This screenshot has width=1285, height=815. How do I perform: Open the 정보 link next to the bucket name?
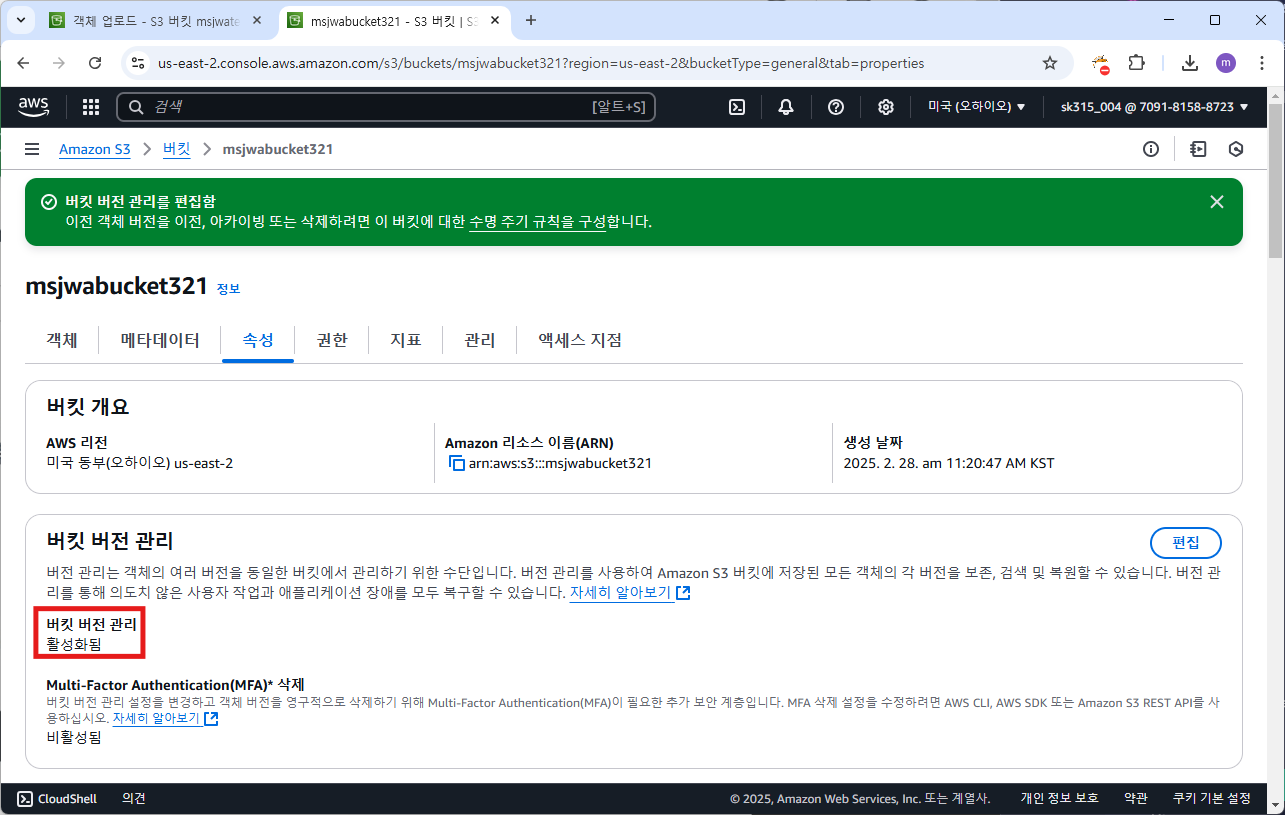(x=228, y=289)
